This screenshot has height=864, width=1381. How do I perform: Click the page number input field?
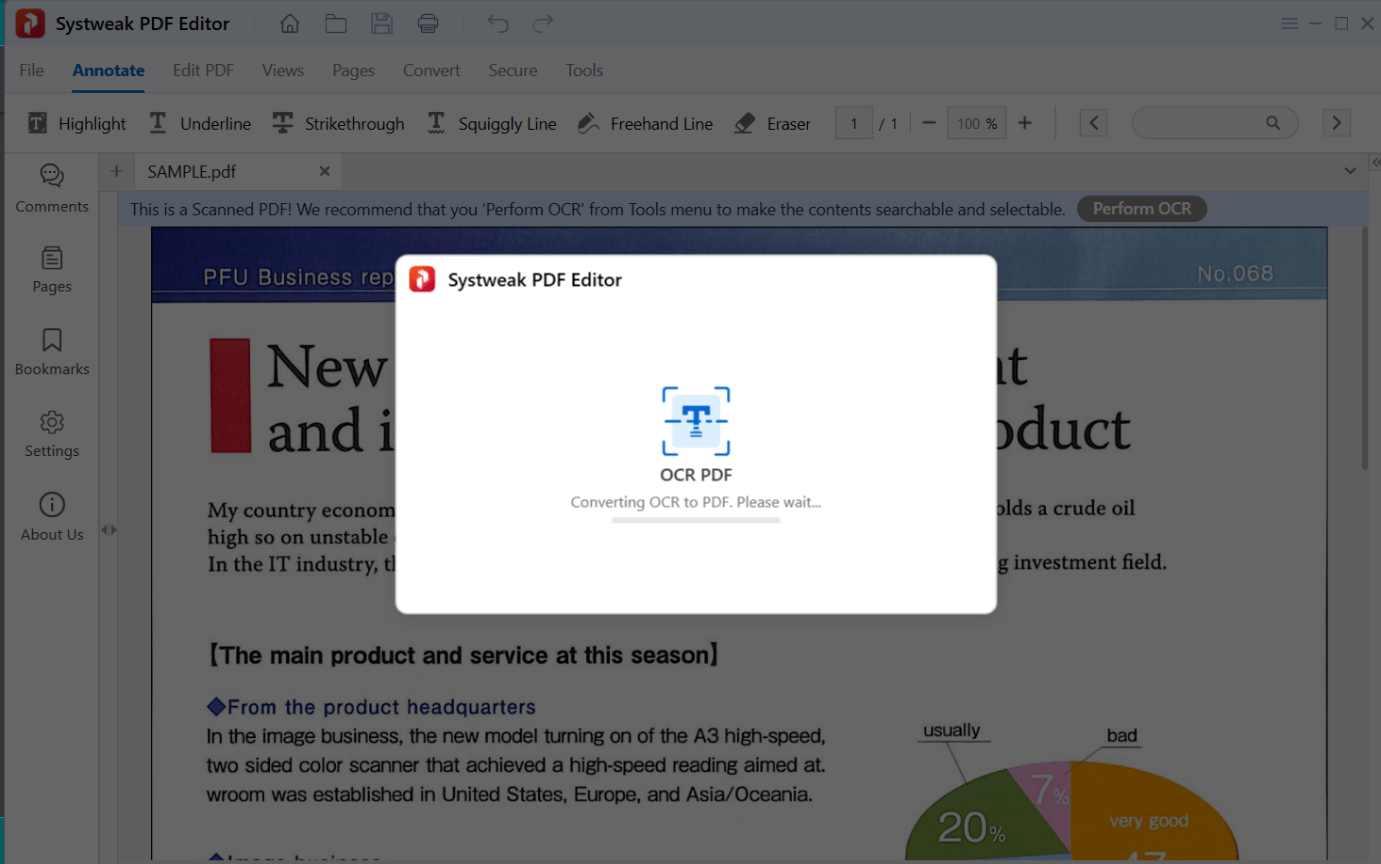tap(854, 123)
